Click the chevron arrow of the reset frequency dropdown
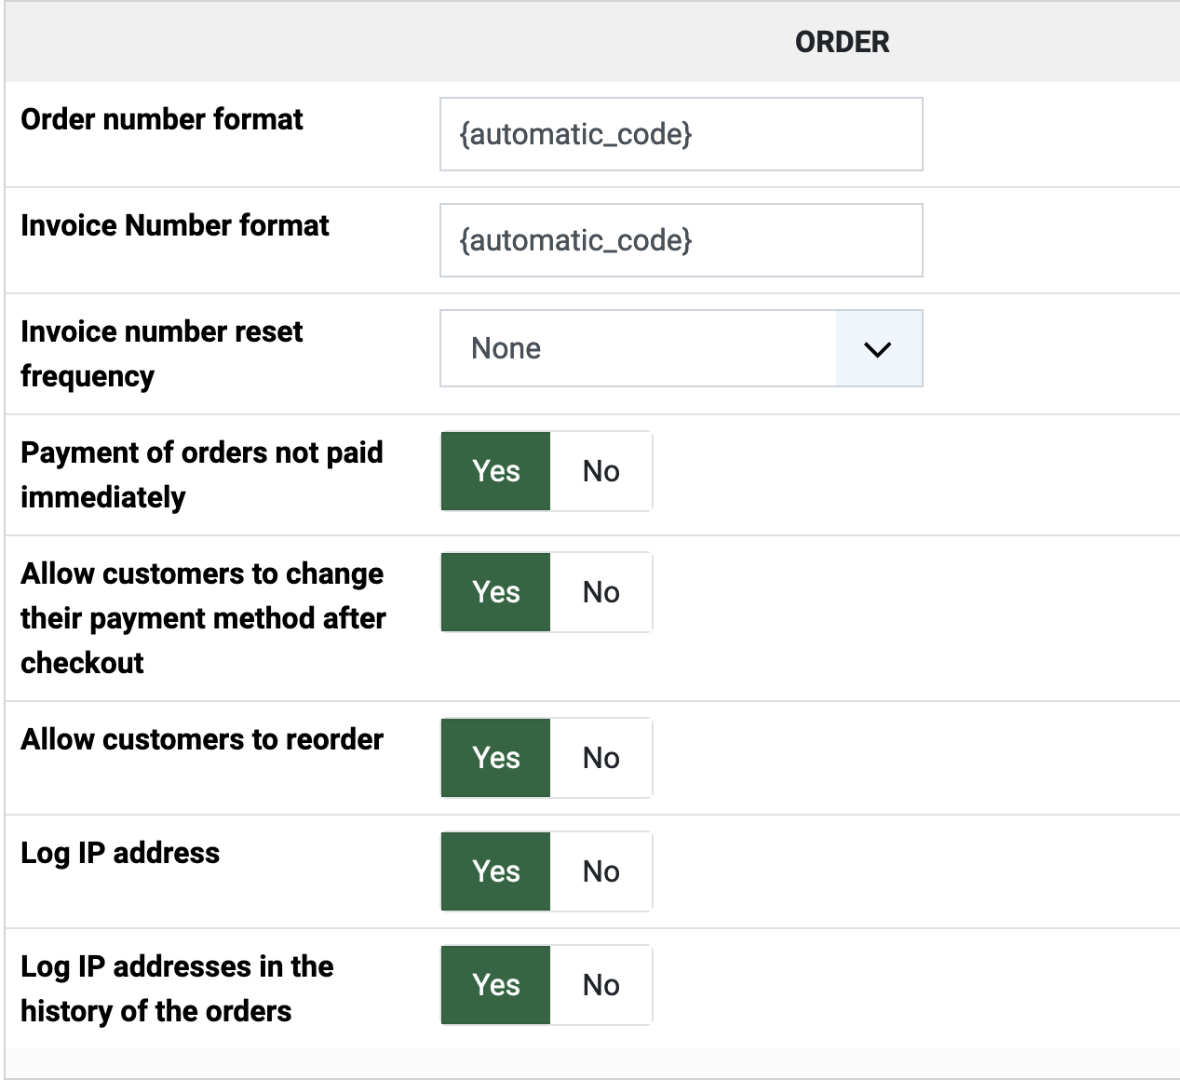This screenshot has height=1080, width=1180. (x=877, y=349)
